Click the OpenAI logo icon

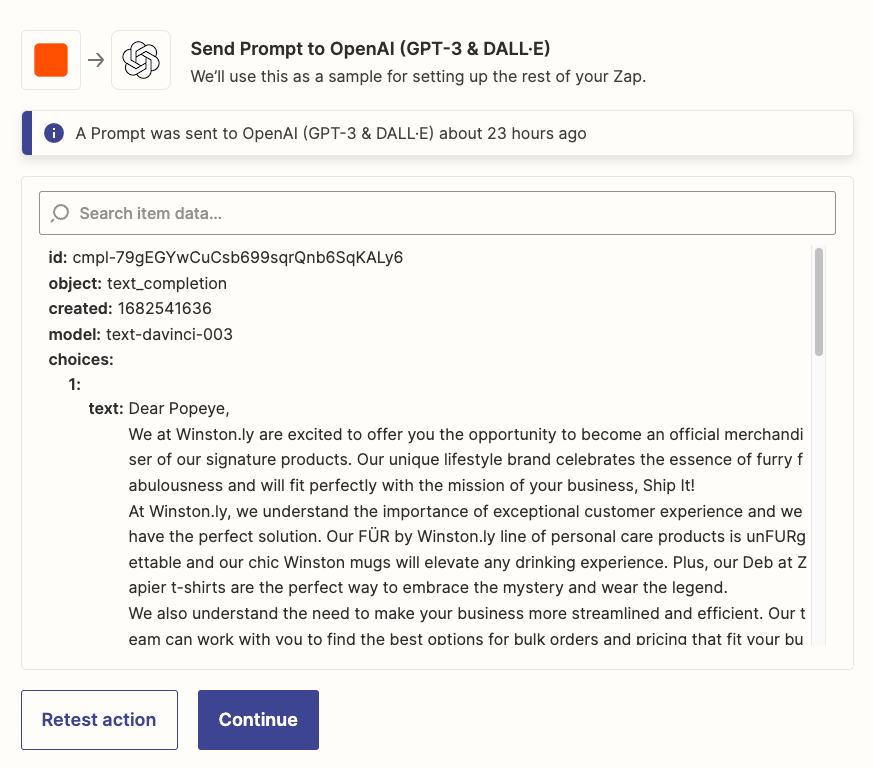[141, 60]
